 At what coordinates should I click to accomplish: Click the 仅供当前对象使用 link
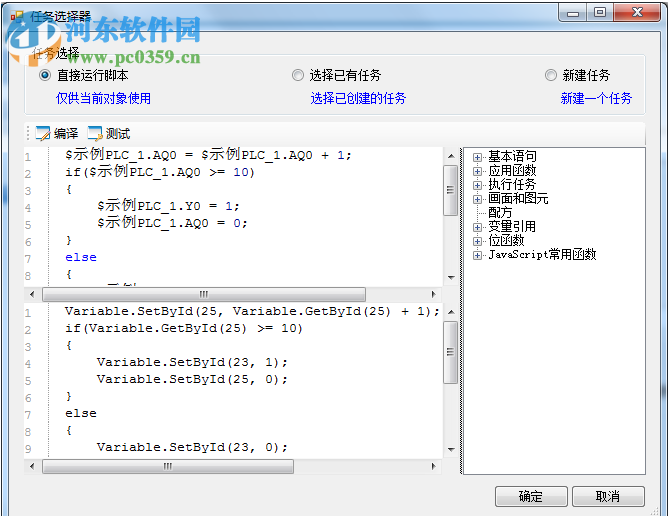pos(103,99)
